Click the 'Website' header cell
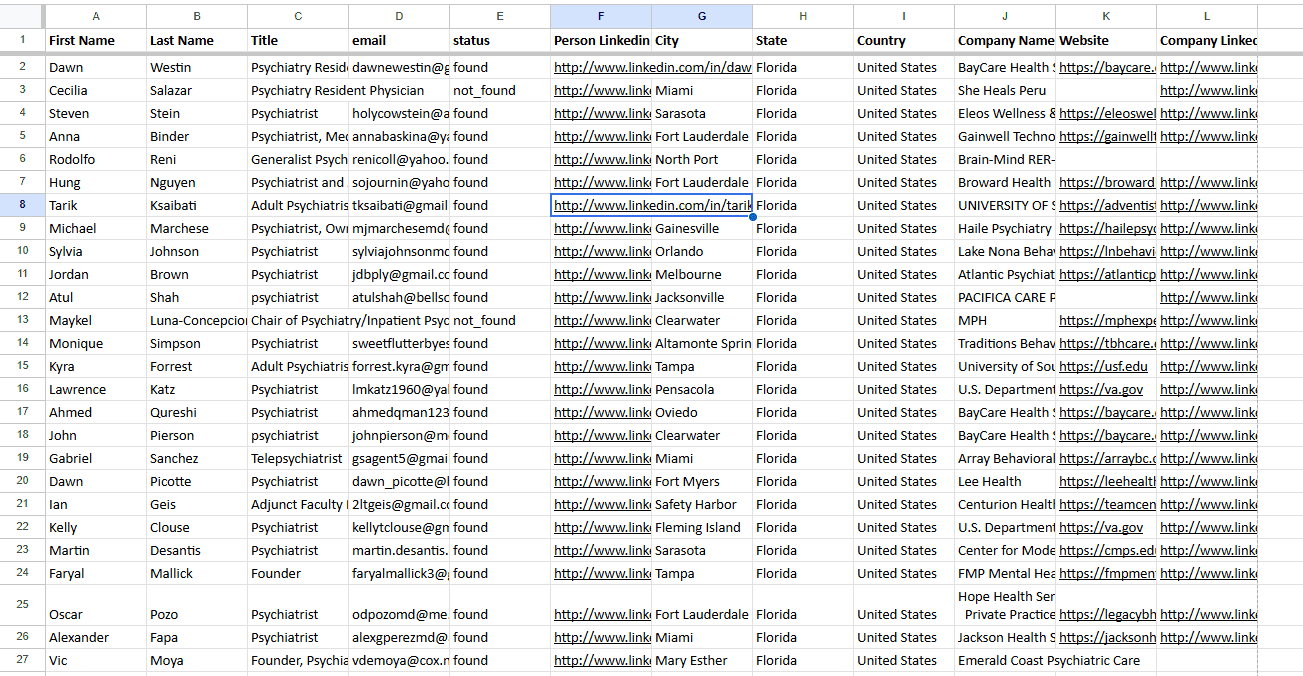This screenshot has height=676, width=1303. [x=1106, y=41]
